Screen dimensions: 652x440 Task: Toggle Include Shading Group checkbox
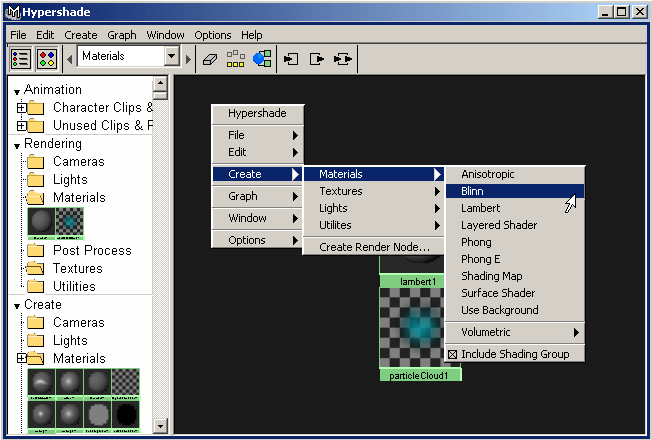pyautogui.click(x=452, y=354)
